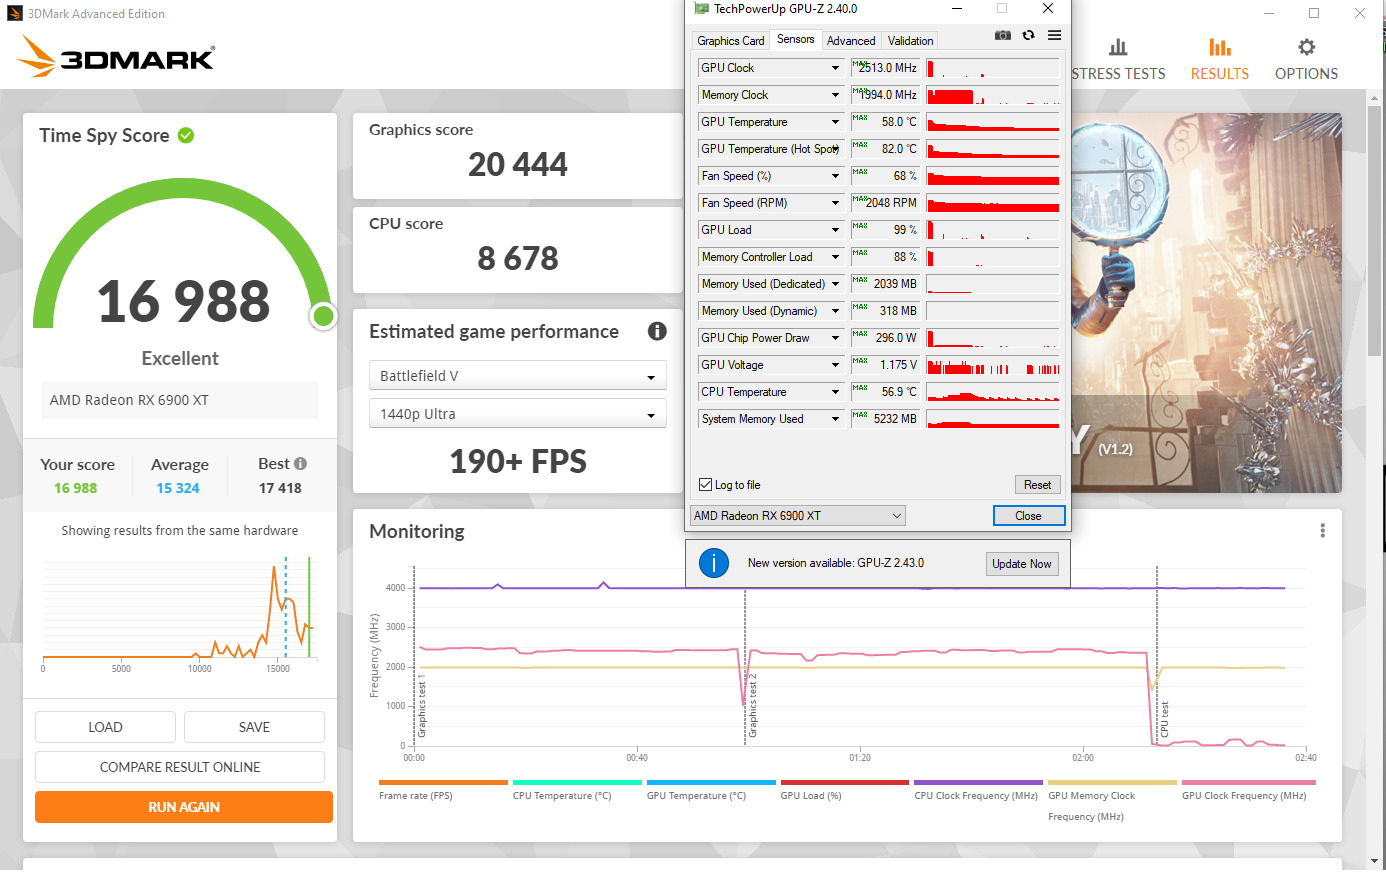Click the info icon next to Estimated game performance
Viewport: 1386px width, 885px height.
[657, 331]
